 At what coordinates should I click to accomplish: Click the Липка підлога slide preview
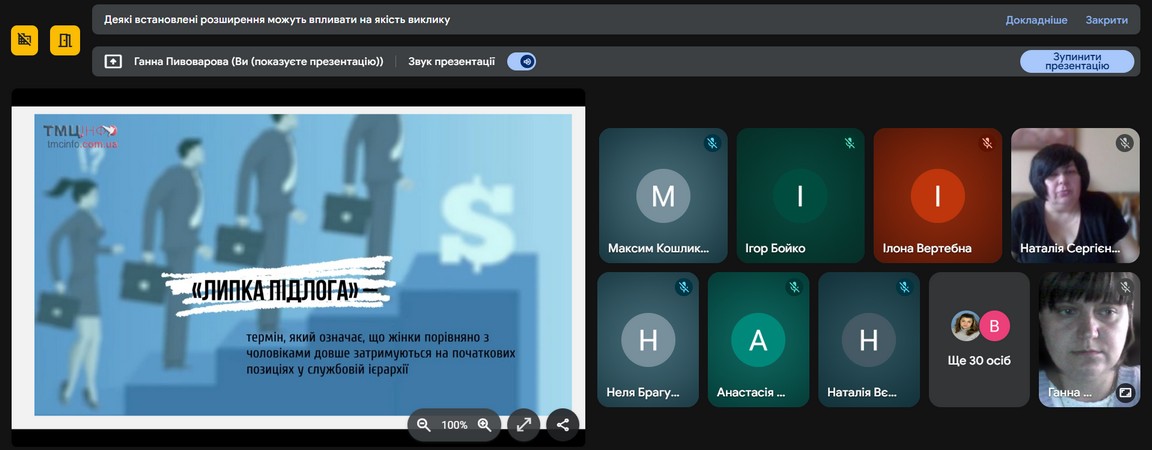coord(300,265)
